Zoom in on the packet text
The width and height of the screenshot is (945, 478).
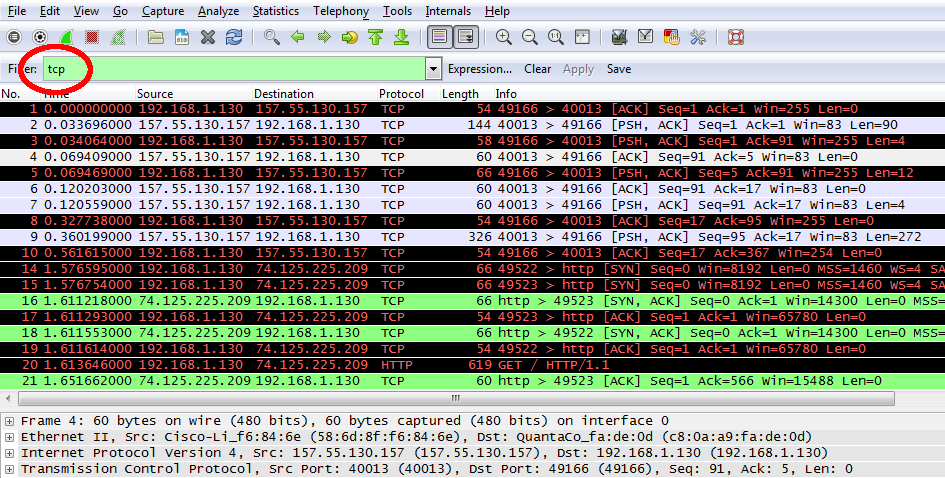tap(504, 37)
